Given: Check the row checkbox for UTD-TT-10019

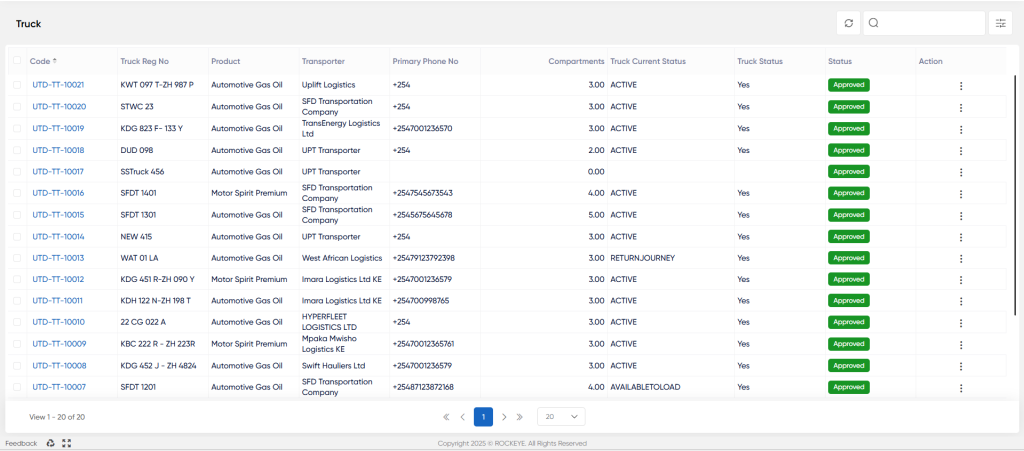Looking at the screenshot, I should point(17,128).
